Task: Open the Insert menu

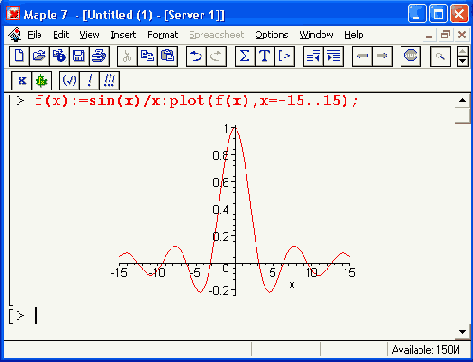Action: (x=123, y=35)
